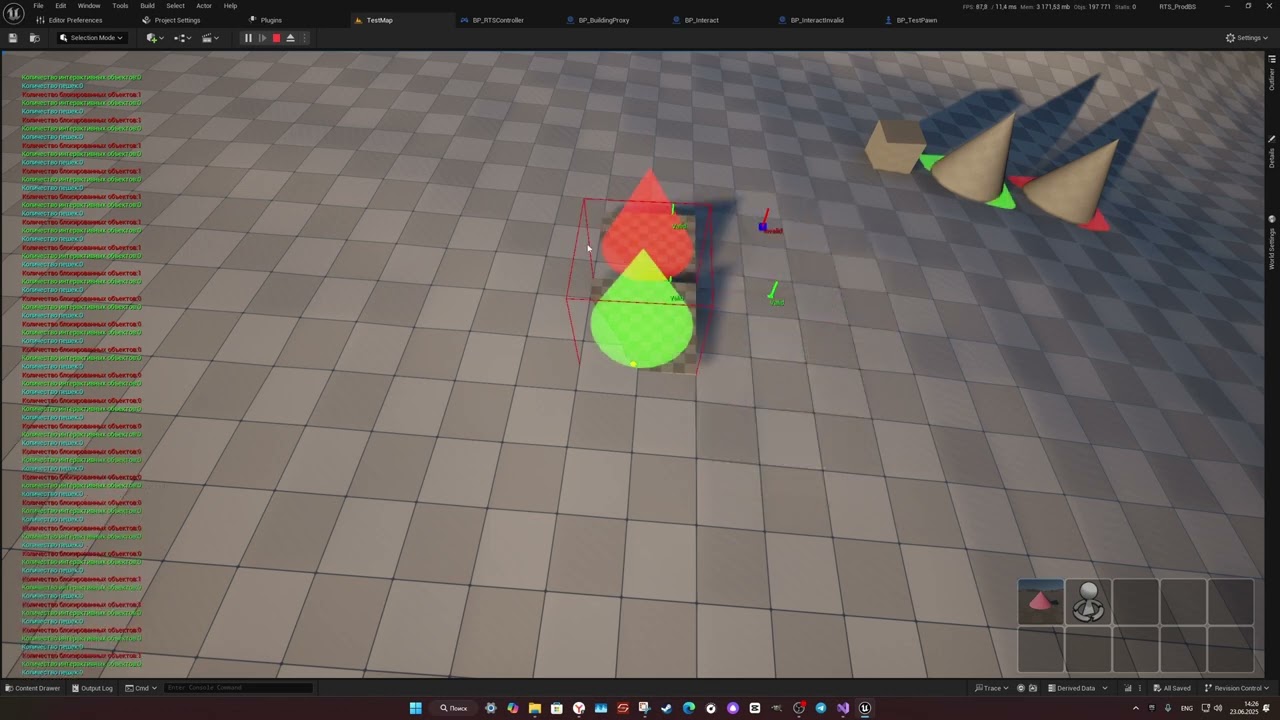
Task: Open the Trace dropdown in the status bar
Action: point(991,688)
